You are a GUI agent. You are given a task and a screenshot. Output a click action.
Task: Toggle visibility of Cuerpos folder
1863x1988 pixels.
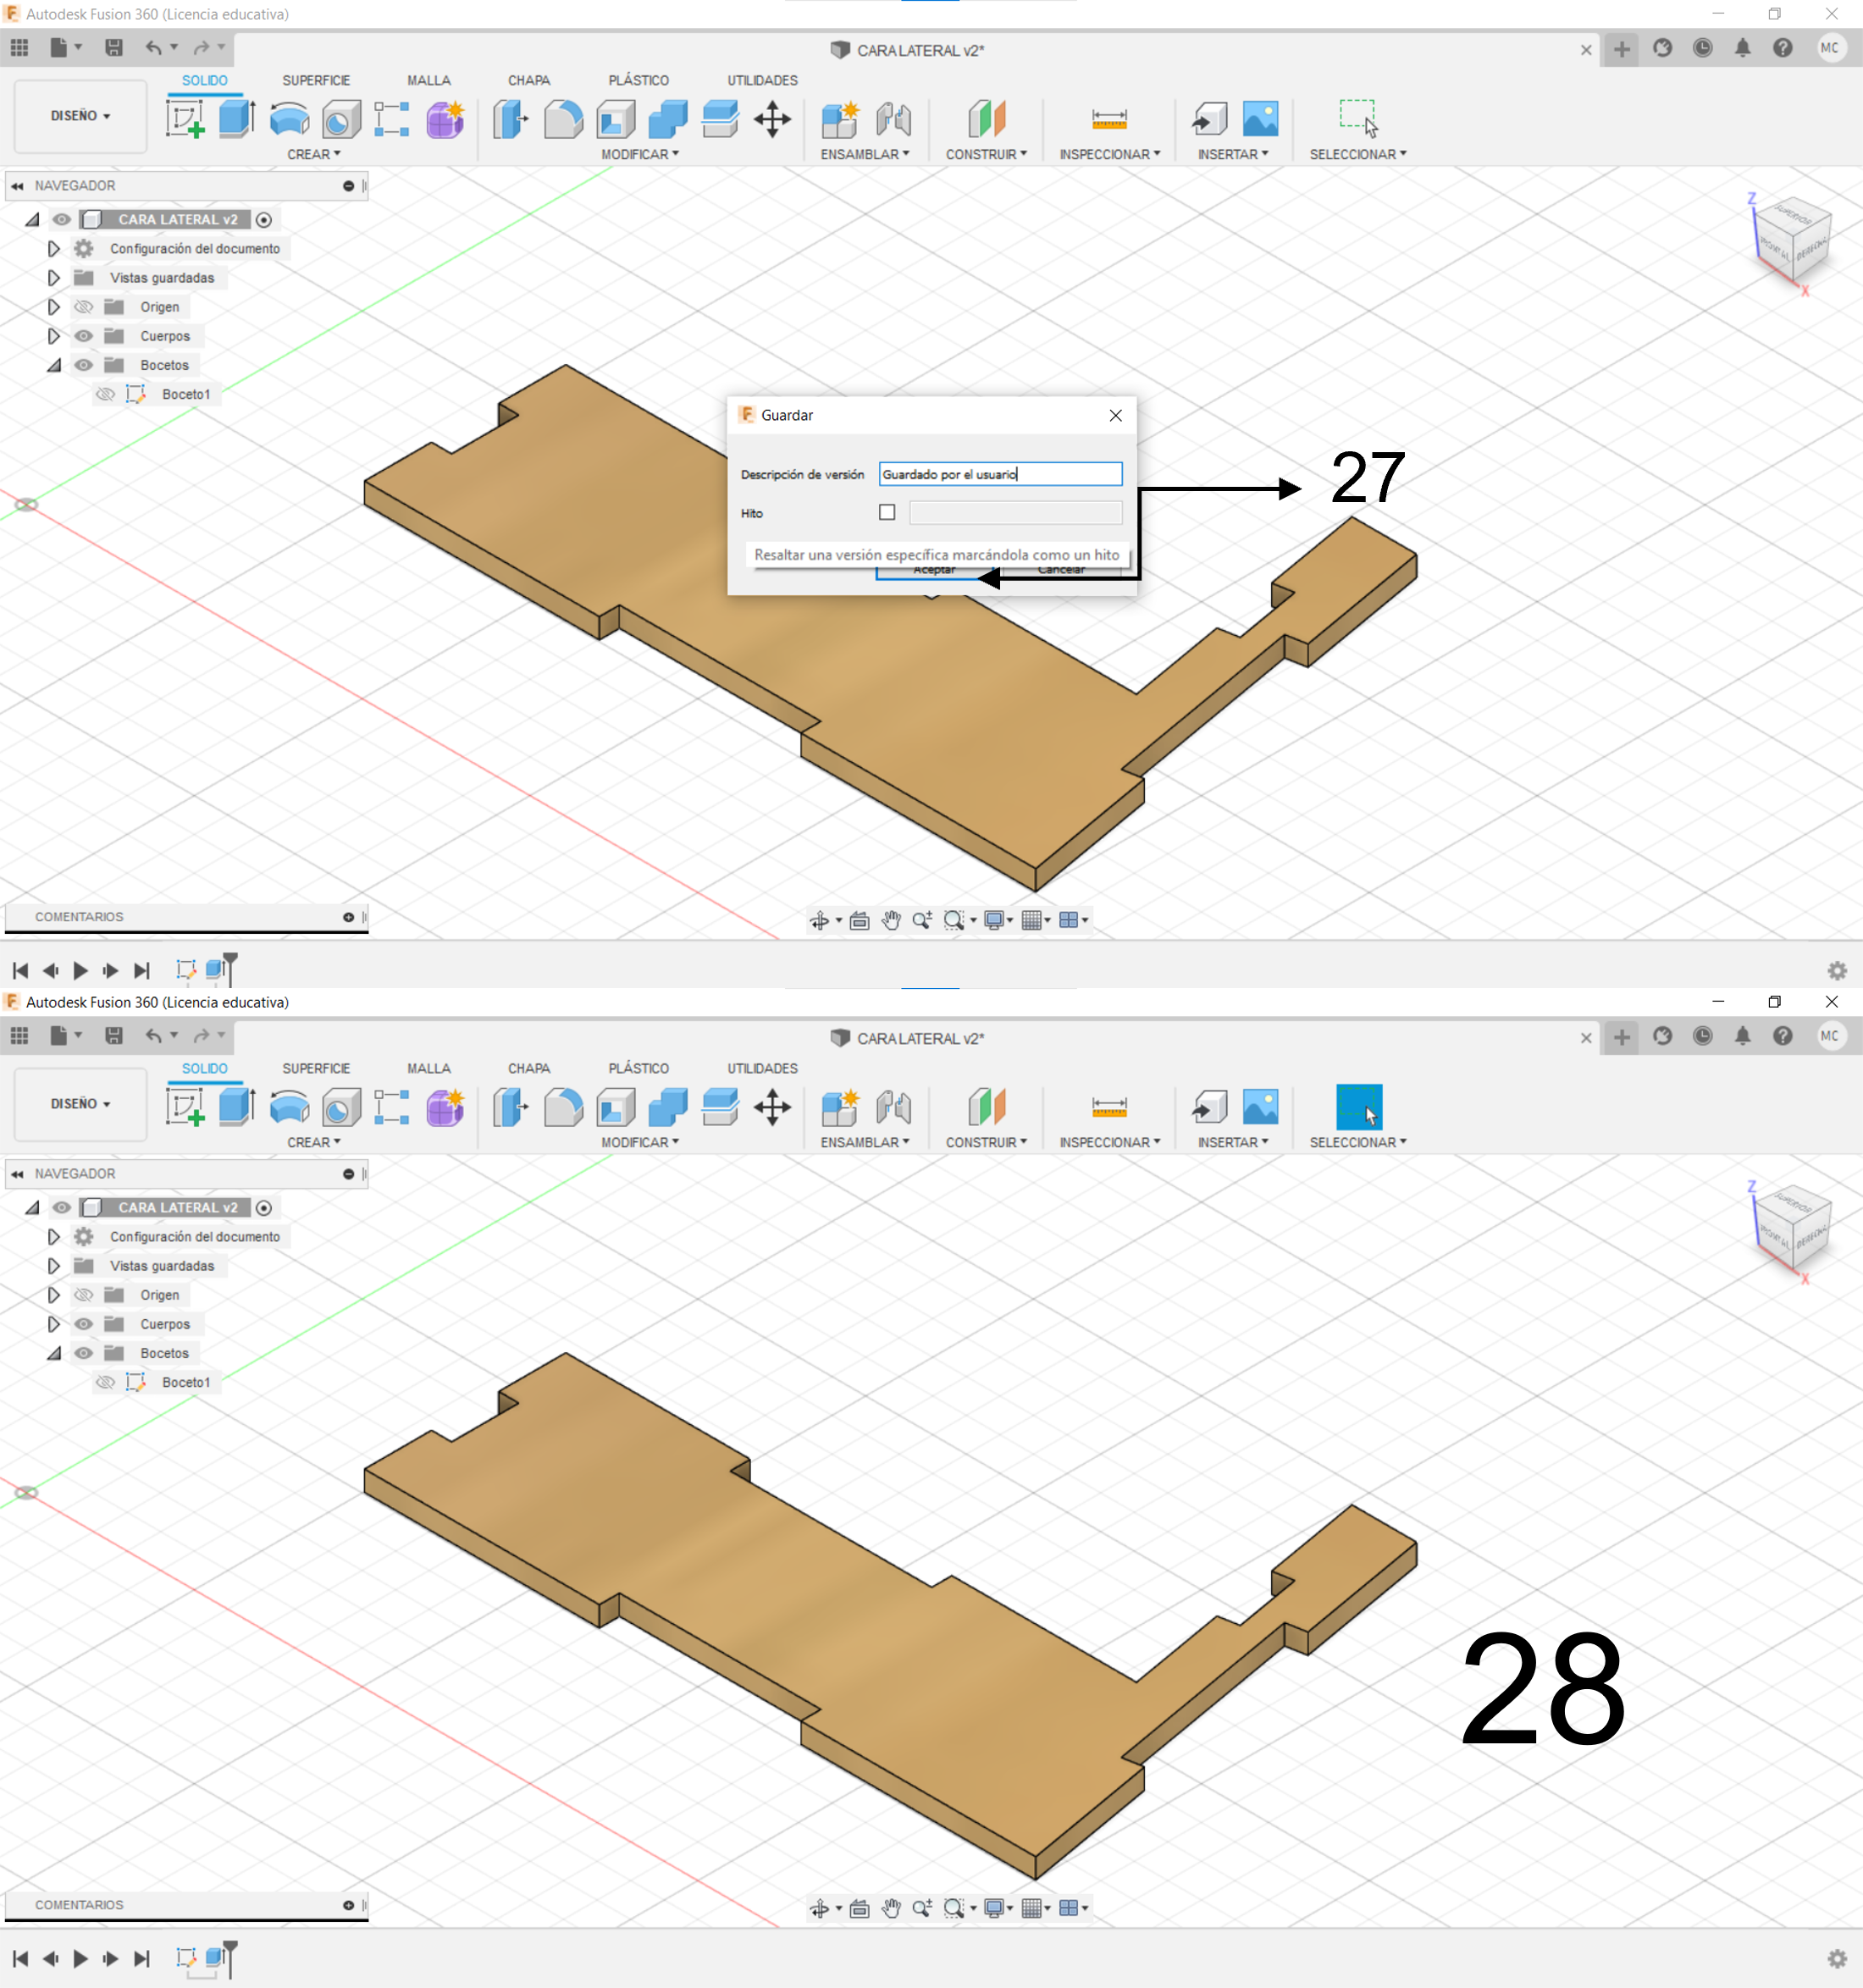pos(84,336)
